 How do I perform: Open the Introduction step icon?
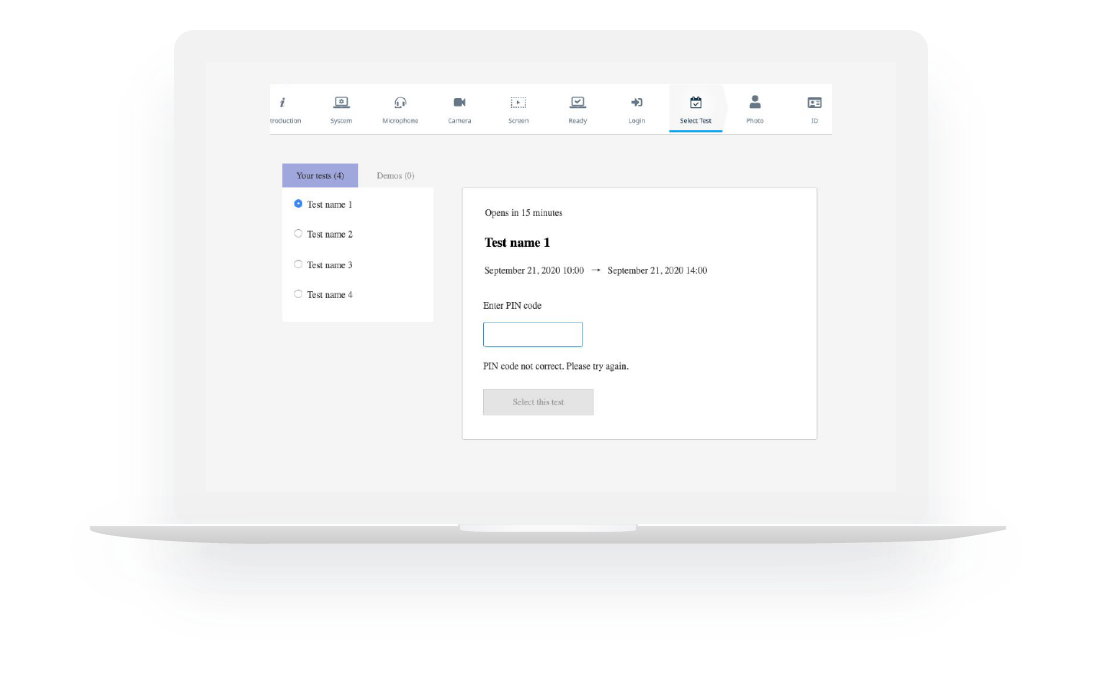click(x=284, y=101)
